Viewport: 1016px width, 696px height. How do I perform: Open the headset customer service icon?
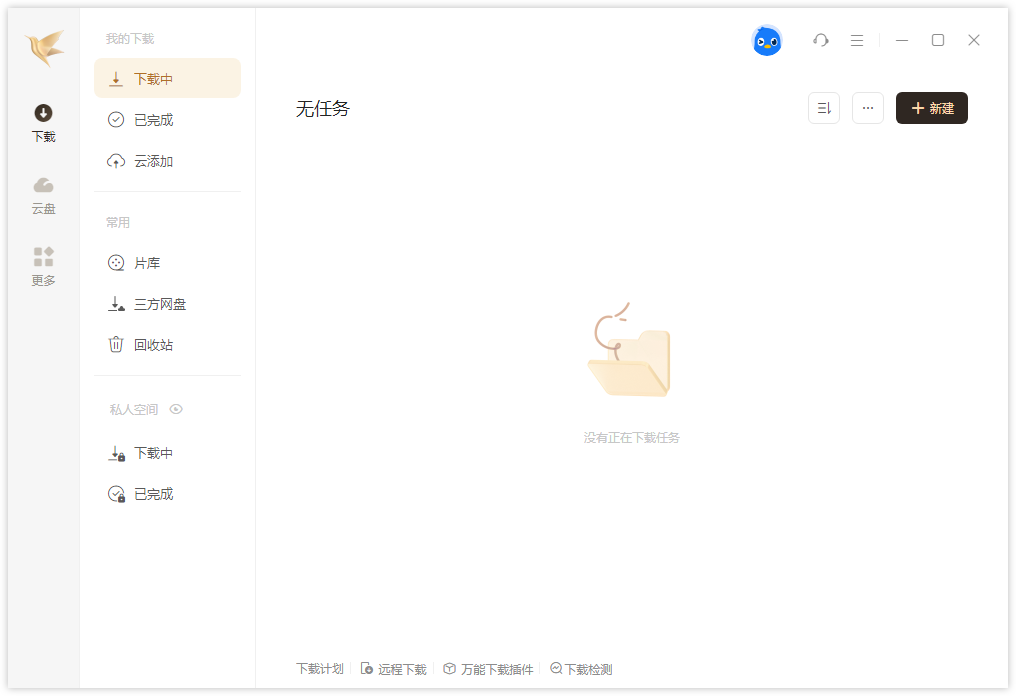point(820,40)
